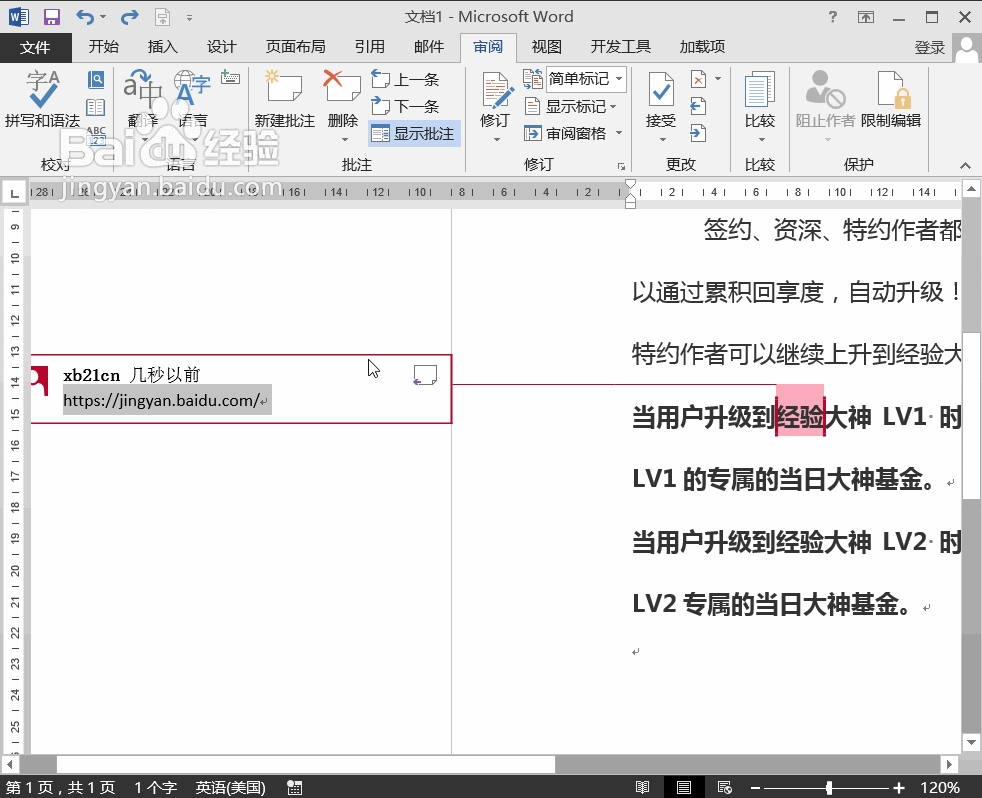Click the Word Help question mark
The height and width of the screenshot is (798, 982).
(832, 17)
